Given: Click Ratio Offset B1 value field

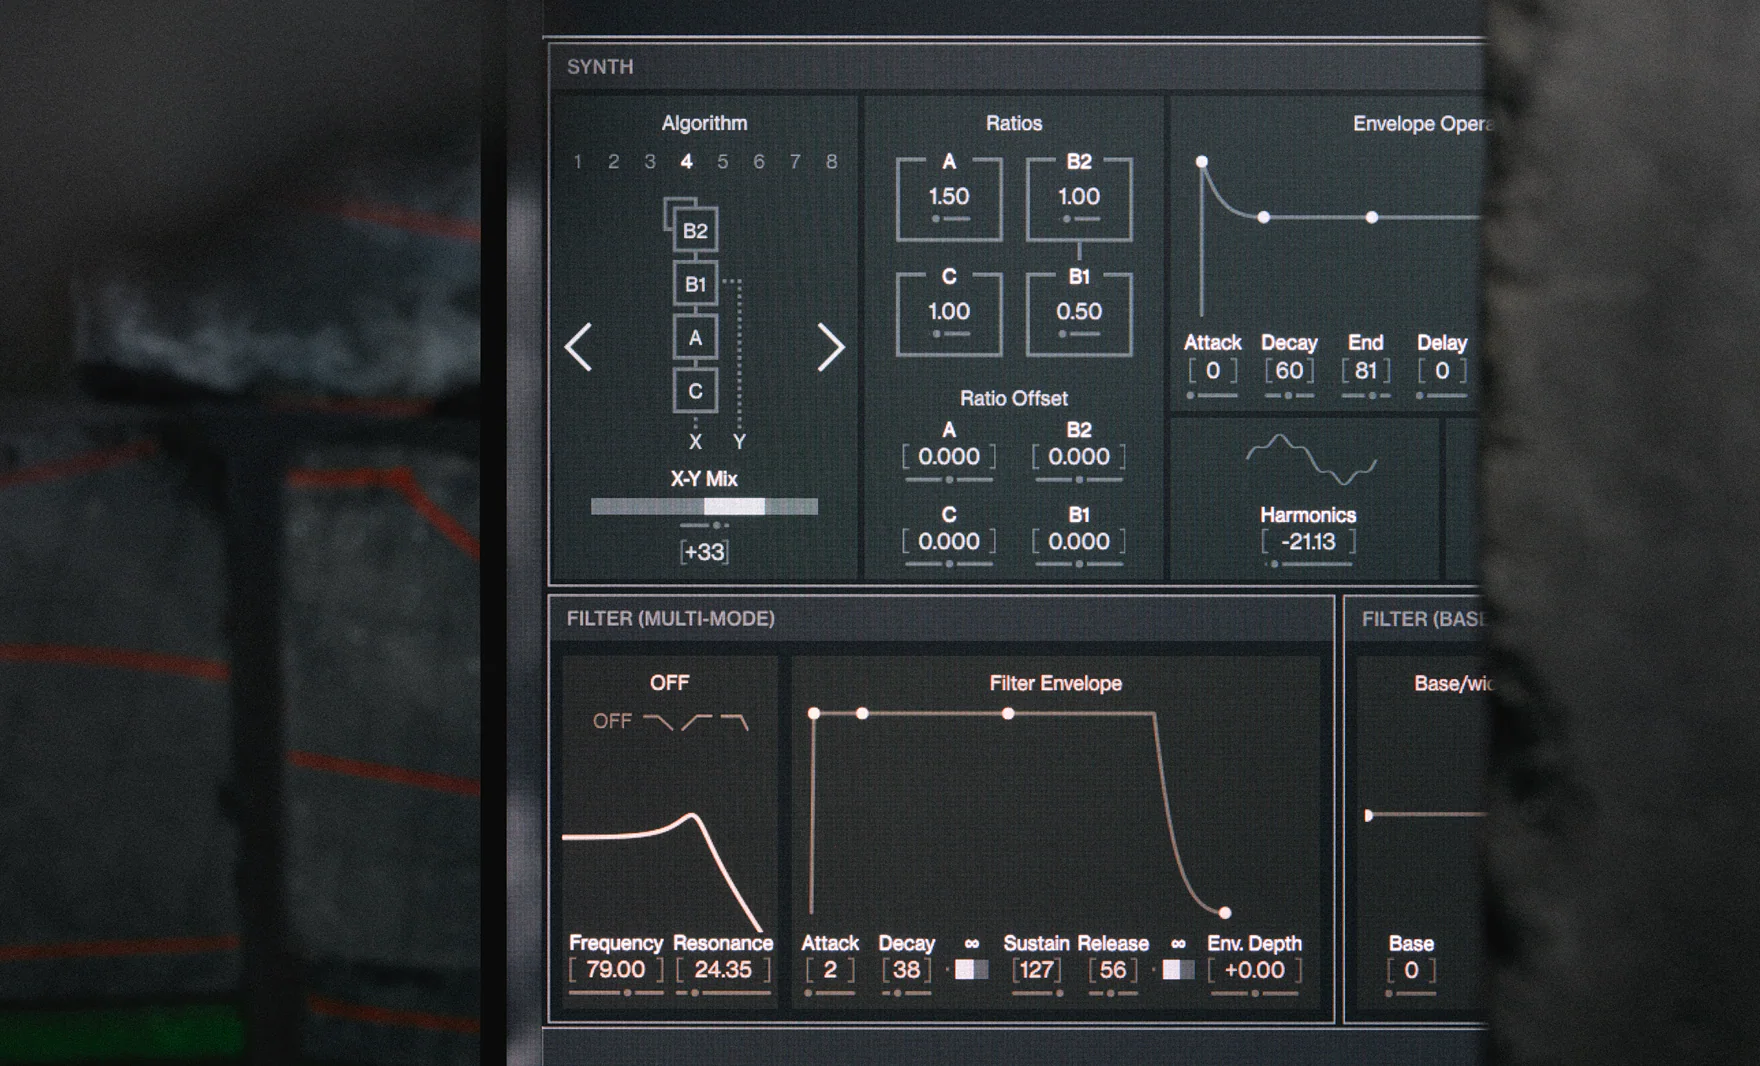Looking at the screenshot, I should click(x=1079, y=542).
